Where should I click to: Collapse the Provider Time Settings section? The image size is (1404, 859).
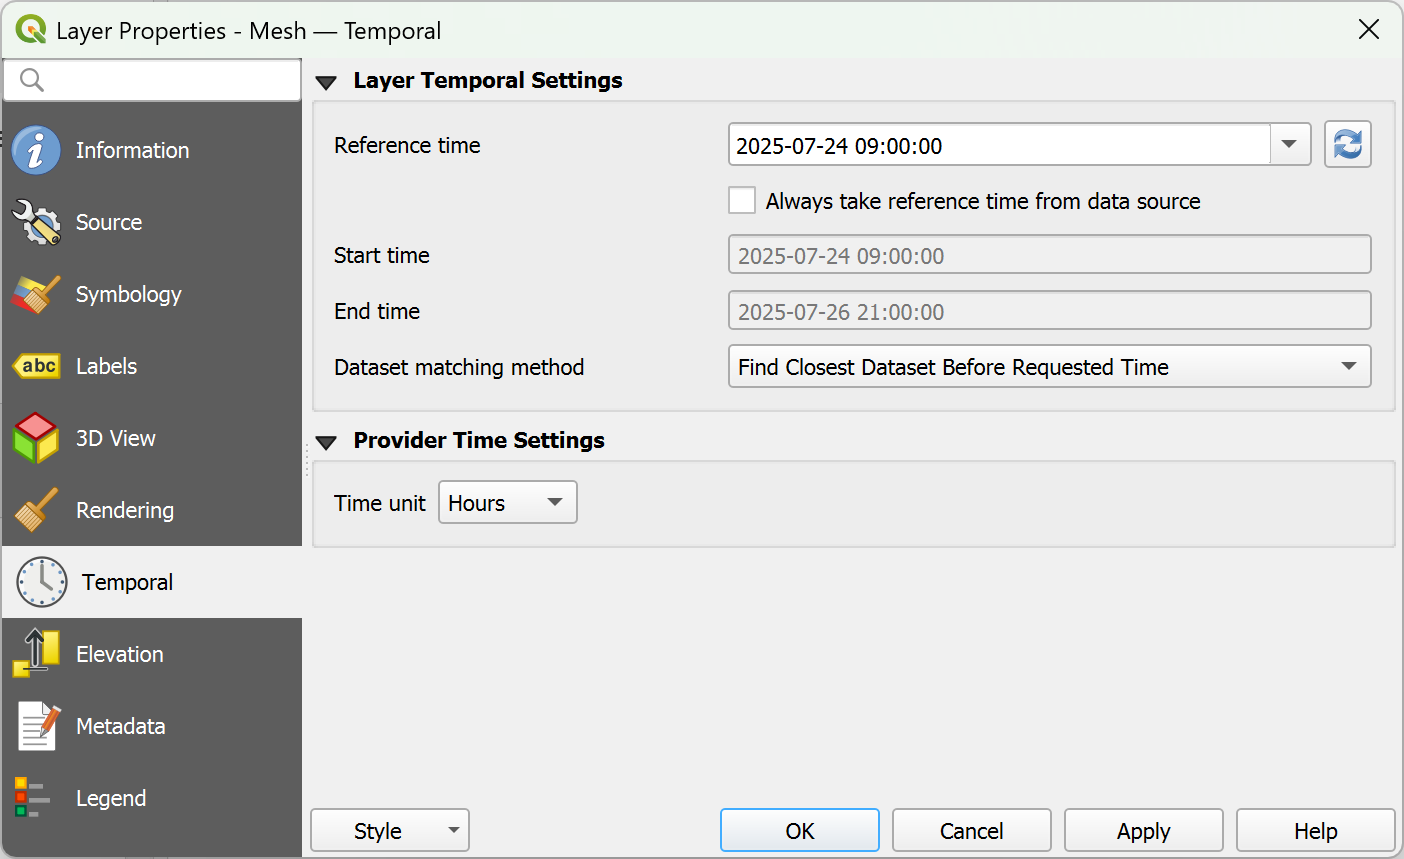[x=326, y=442]
